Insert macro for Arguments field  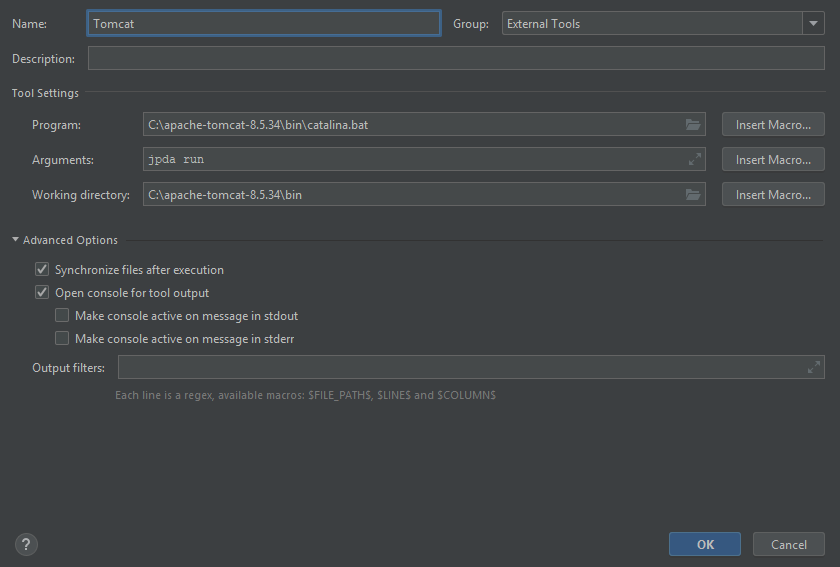tap(773, 160)
